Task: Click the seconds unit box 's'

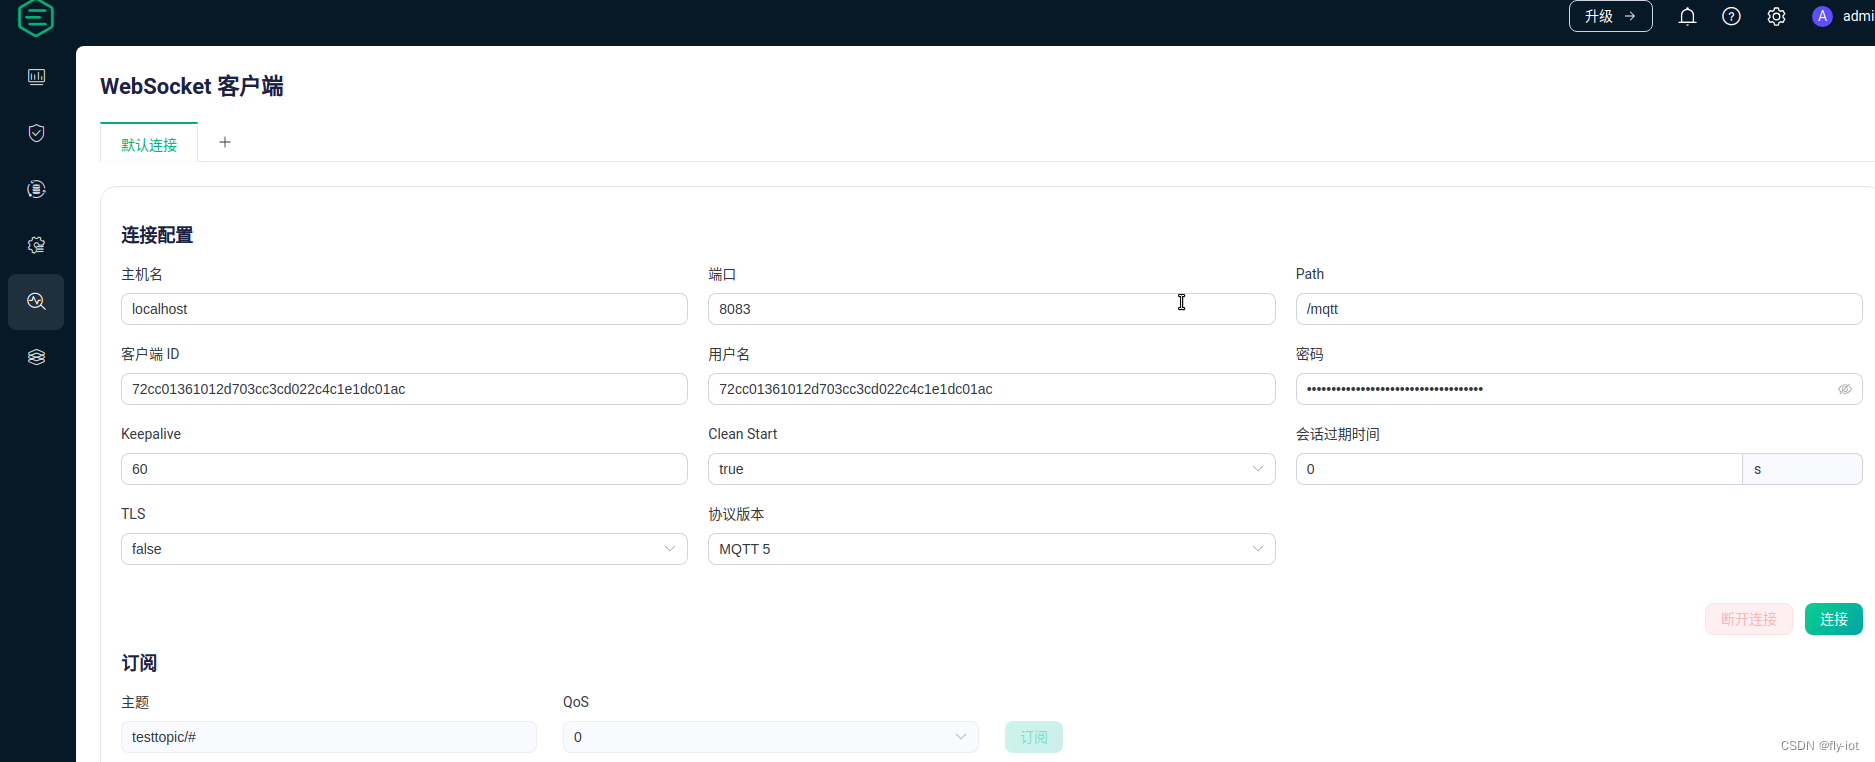Action: pyautogui.click(x=1802, y=469)
